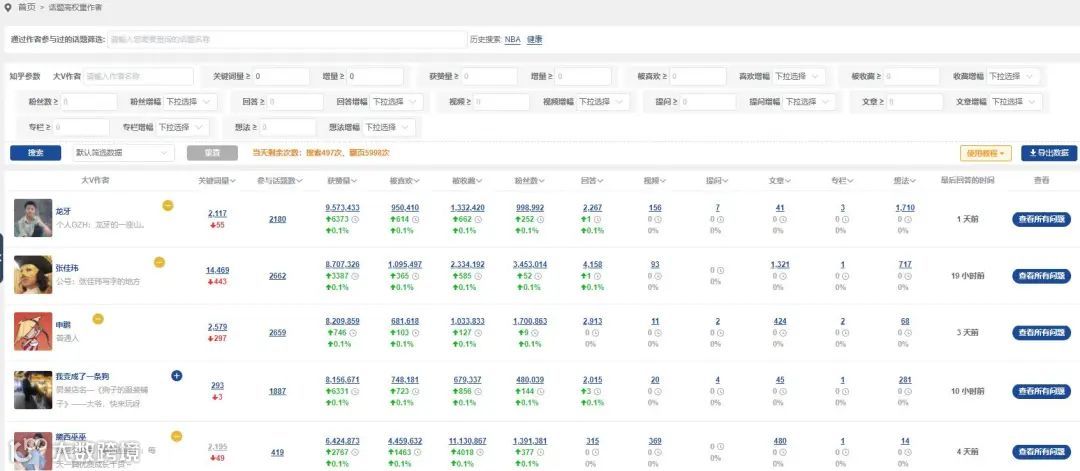Focus the 大V作者 name input field
Screen dimensions: 1080x471
coord(138,76)
